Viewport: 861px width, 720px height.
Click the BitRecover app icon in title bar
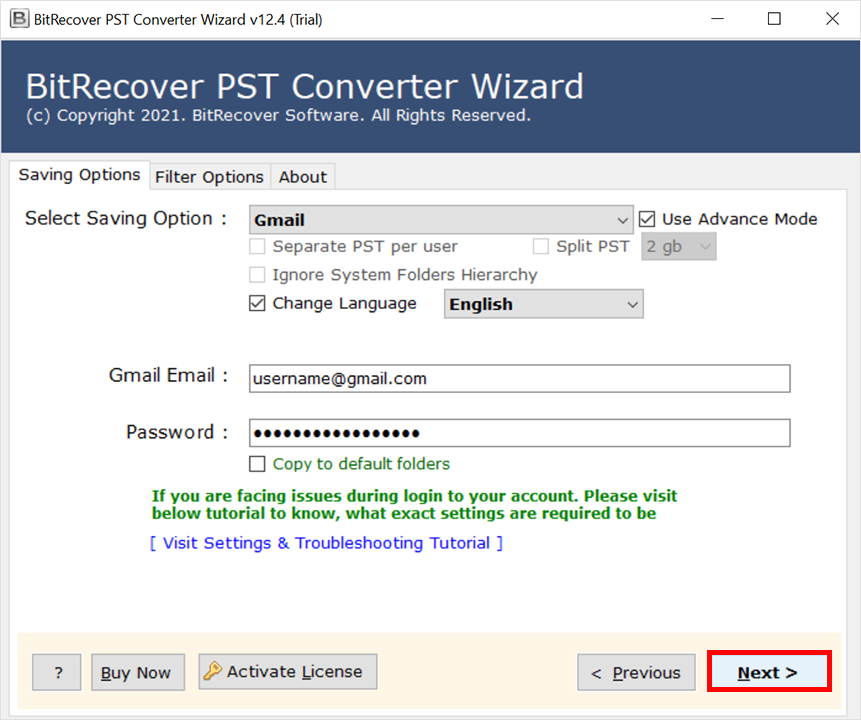(x=19, y=19)
